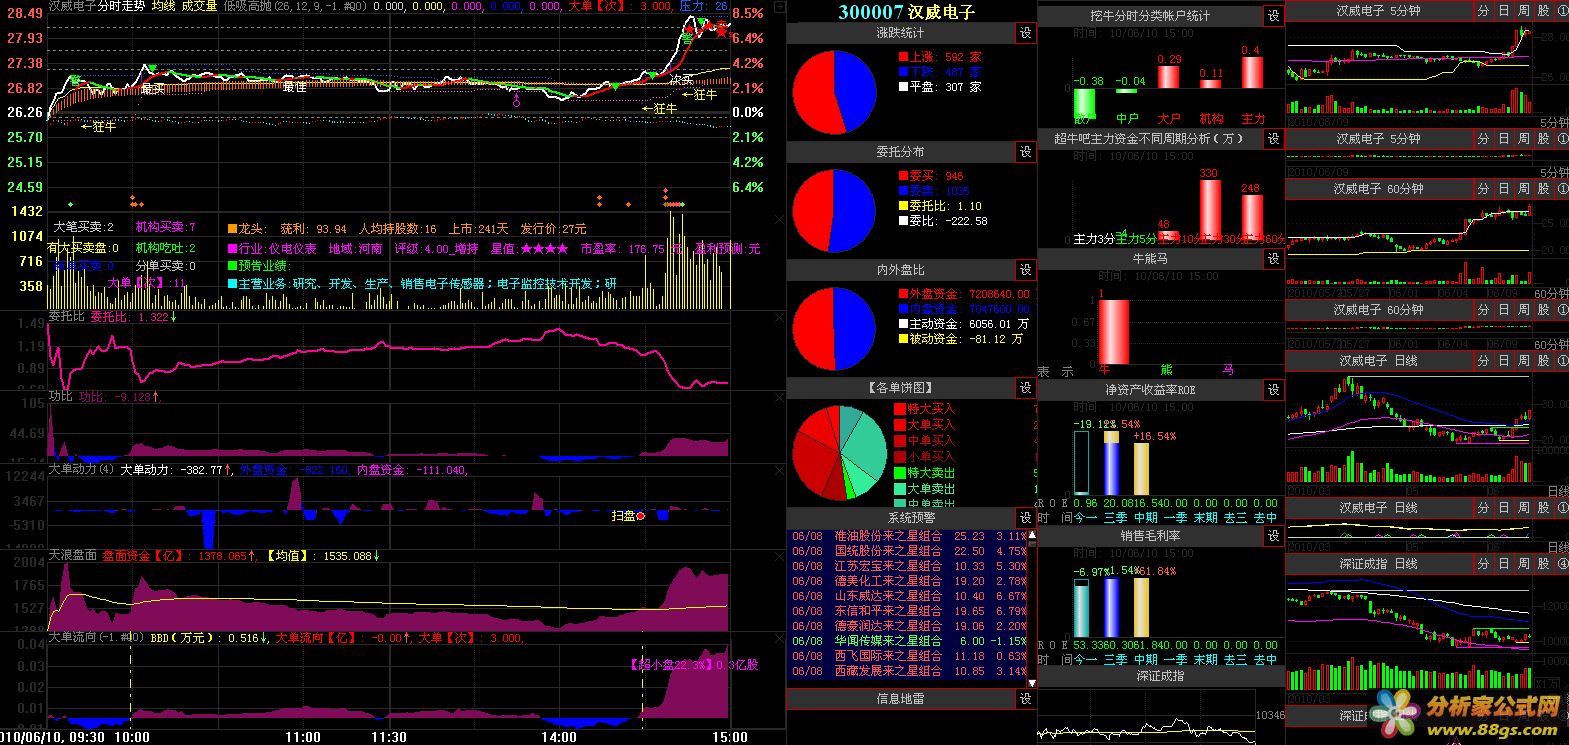1569x745 pixels.
Task: Click stock title 300007 汉威电子
Action: click(x=906, y=12)
